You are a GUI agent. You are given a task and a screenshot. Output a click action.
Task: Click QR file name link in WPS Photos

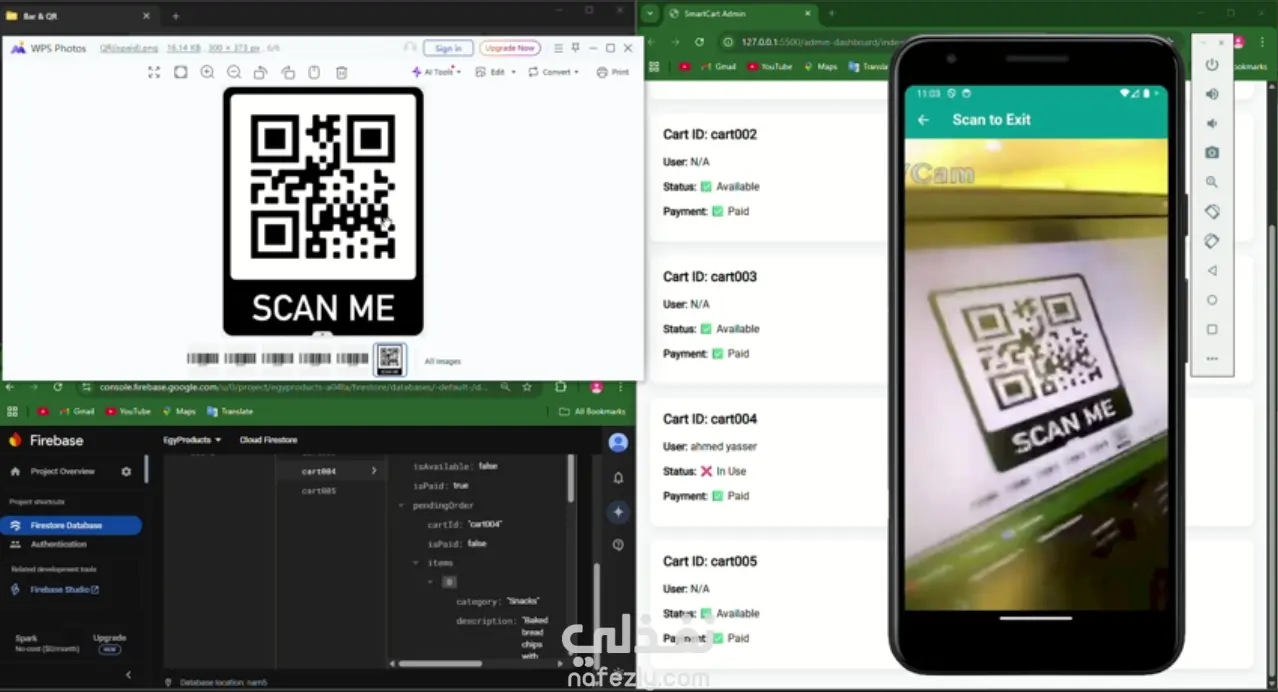[128, 48]
